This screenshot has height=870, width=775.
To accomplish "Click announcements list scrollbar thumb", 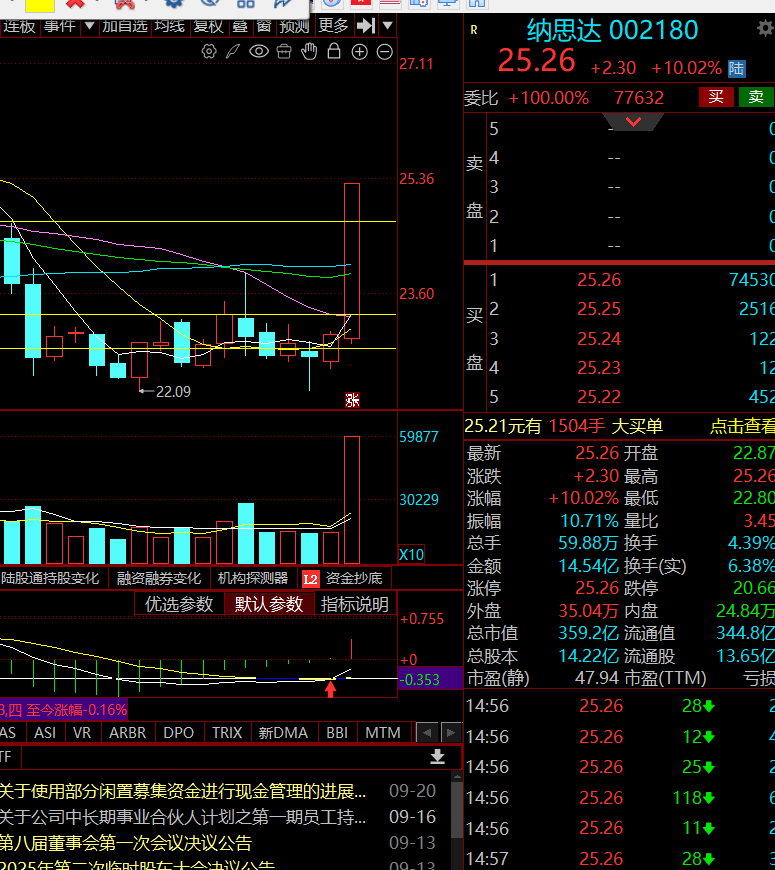I will click(457, 810).
